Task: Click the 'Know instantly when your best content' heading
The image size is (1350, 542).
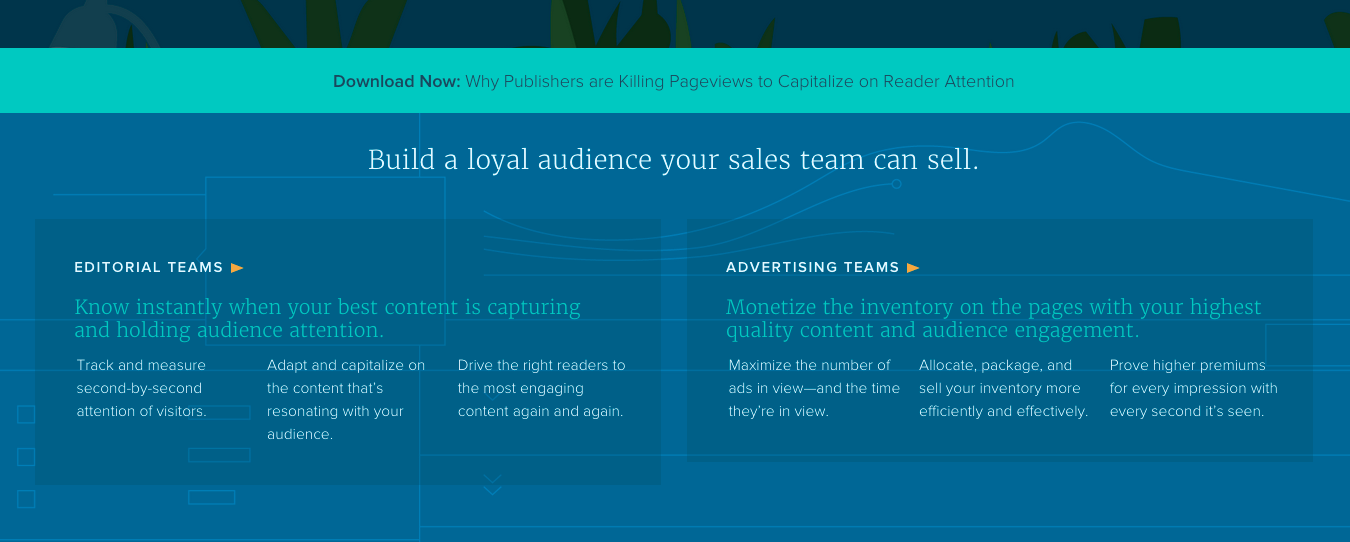Action: point(327,318)
